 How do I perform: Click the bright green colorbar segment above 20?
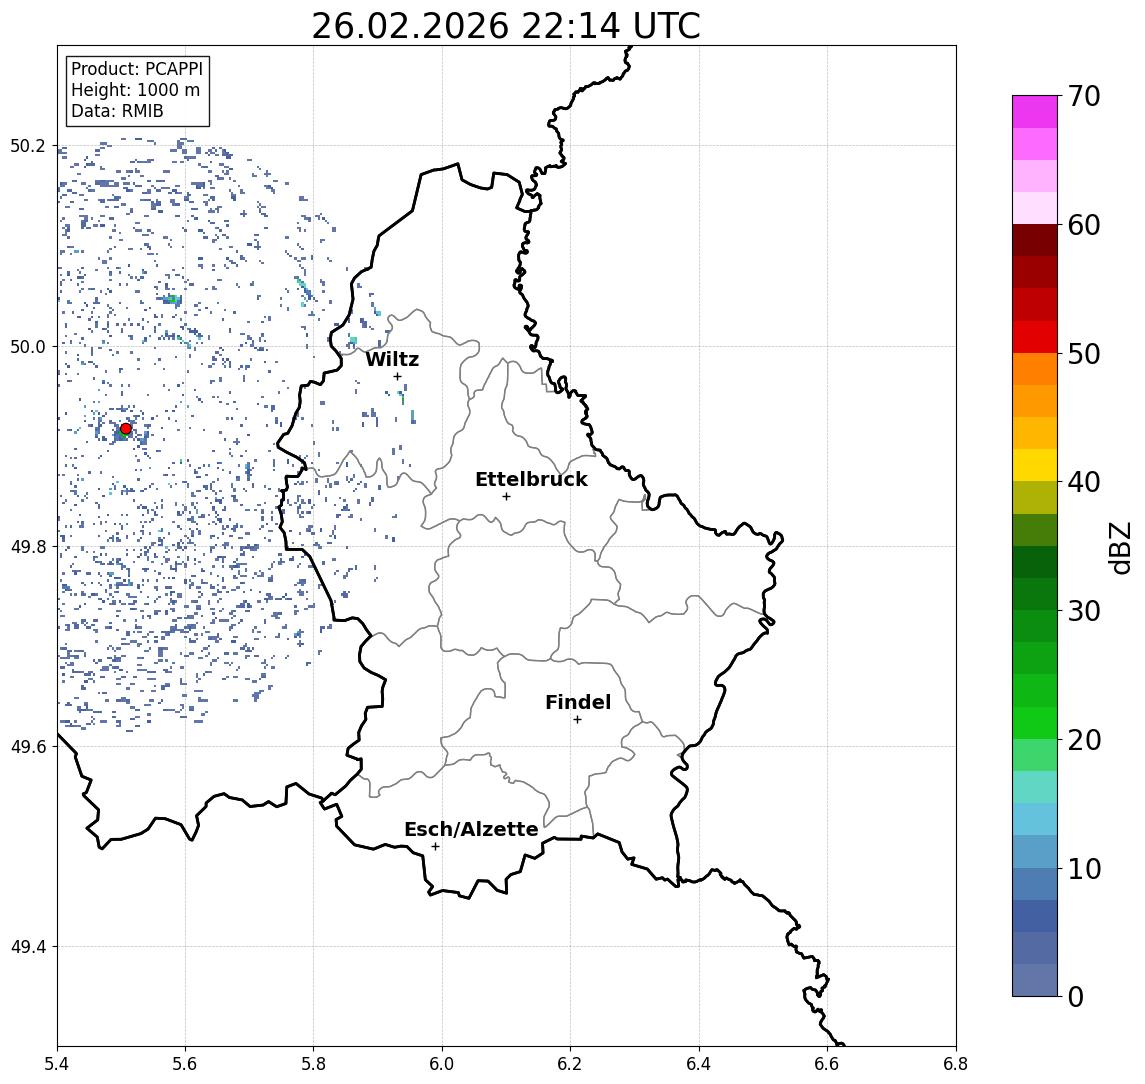pos(1035,722)
